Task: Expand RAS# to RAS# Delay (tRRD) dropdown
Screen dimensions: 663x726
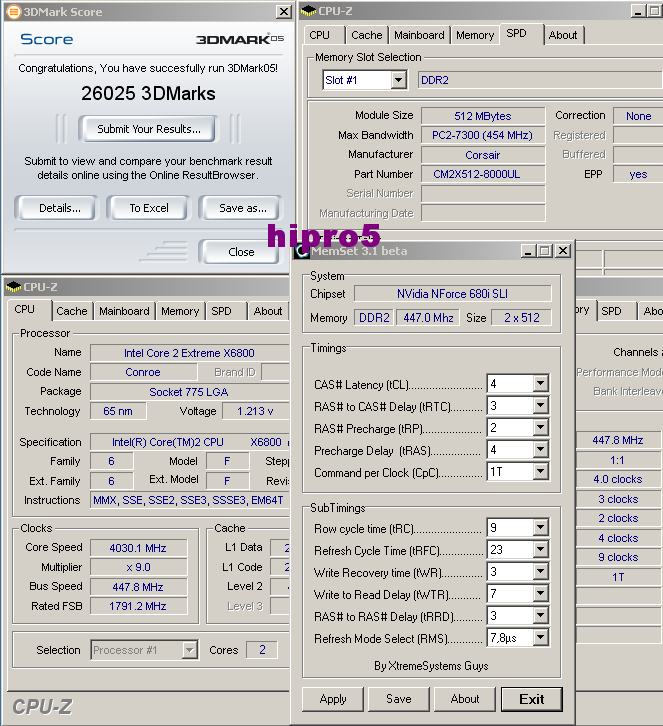Action: coord(540,616)
